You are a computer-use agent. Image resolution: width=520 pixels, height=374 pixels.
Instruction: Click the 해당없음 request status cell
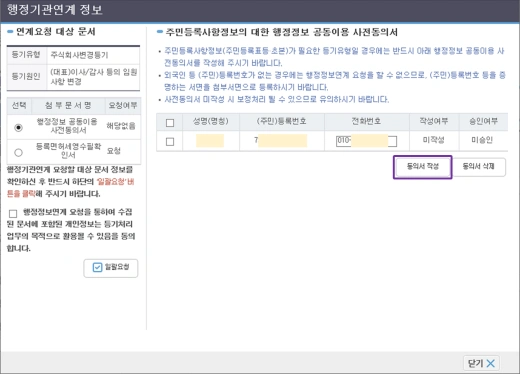pyautogui.click(x=121, y=126)
